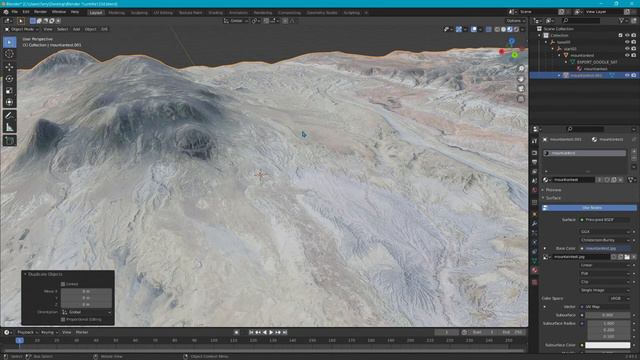Toggle camera view icon in viewport
The width and height of the screenshot is (640, 360).
pos(521,89)
